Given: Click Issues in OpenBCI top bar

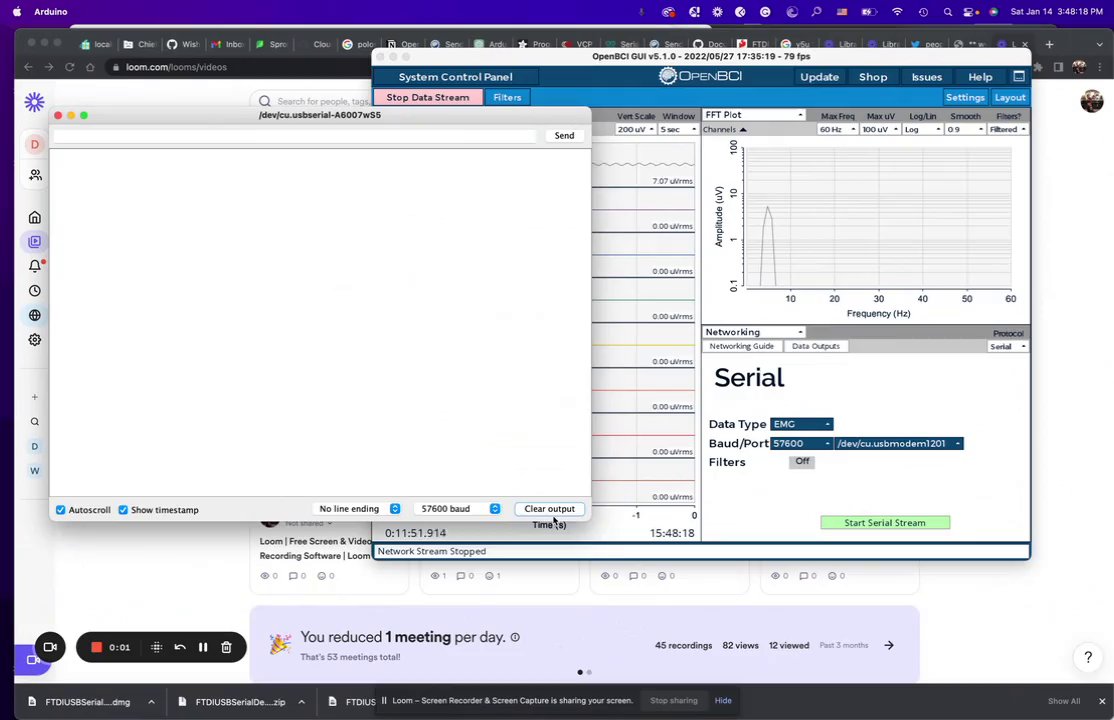Looking at the screenshot, I should click(x=926, y=77).
